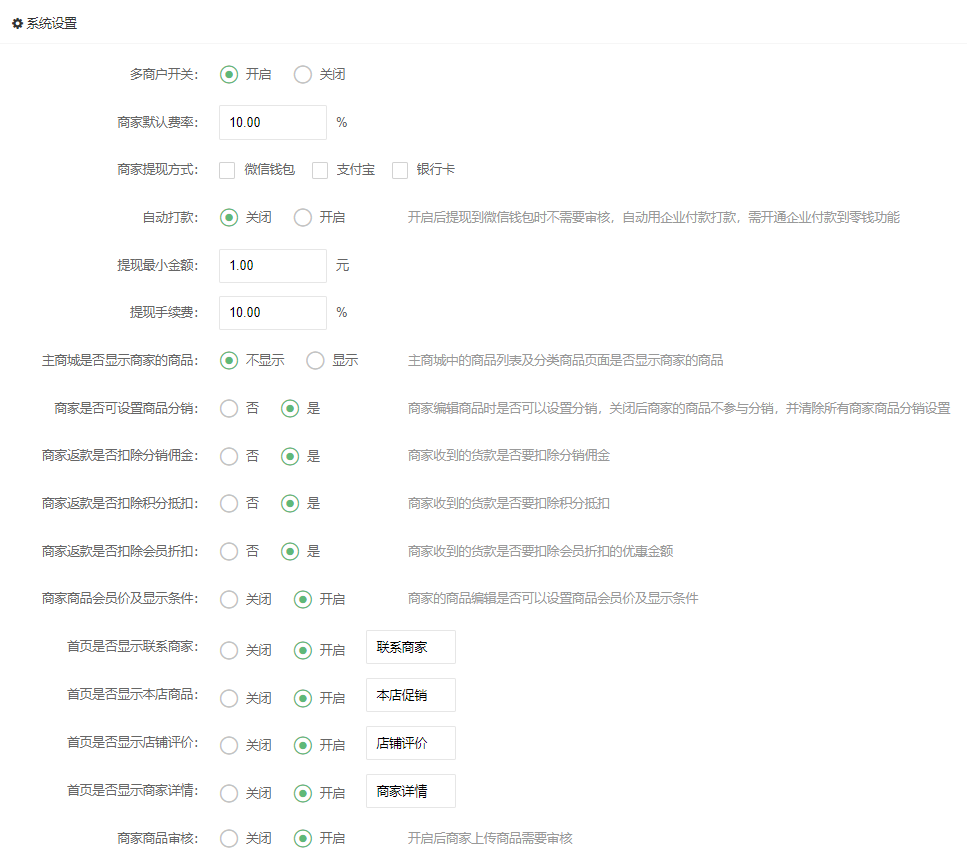The height and width of the screenshot is (851, 967).
Task: Set 商家返款是否扣除分销佣金 to 否
Action: (x=229, y=456)
